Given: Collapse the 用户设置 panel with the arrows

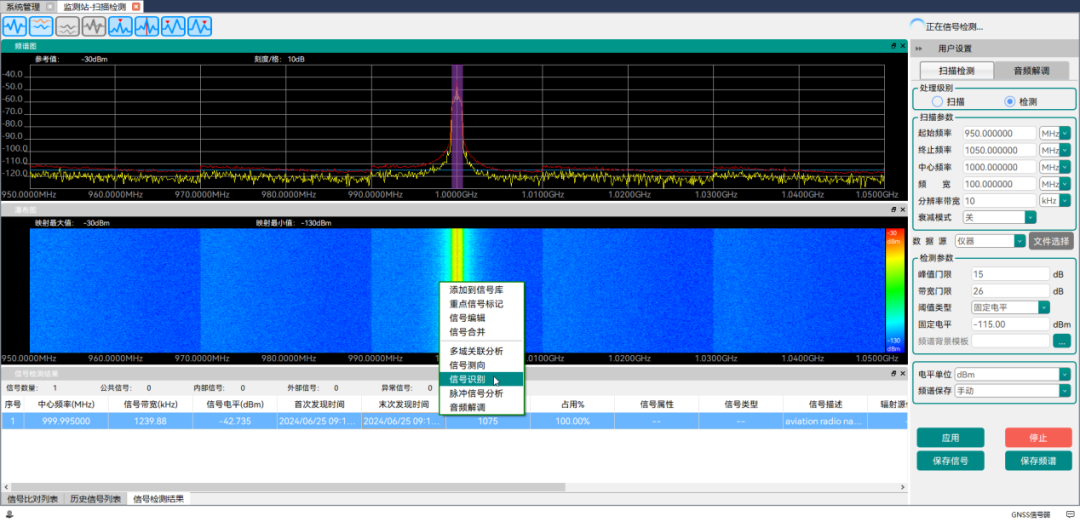Looking at the screenshot, I should (919, 49).
